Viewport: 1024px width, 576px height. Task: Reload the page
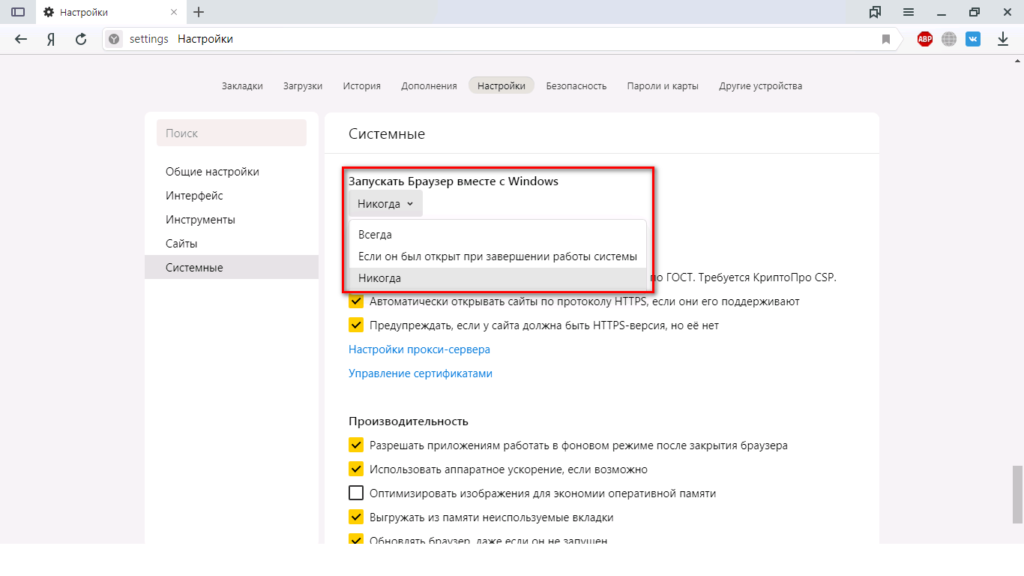[x=80, y=39]
